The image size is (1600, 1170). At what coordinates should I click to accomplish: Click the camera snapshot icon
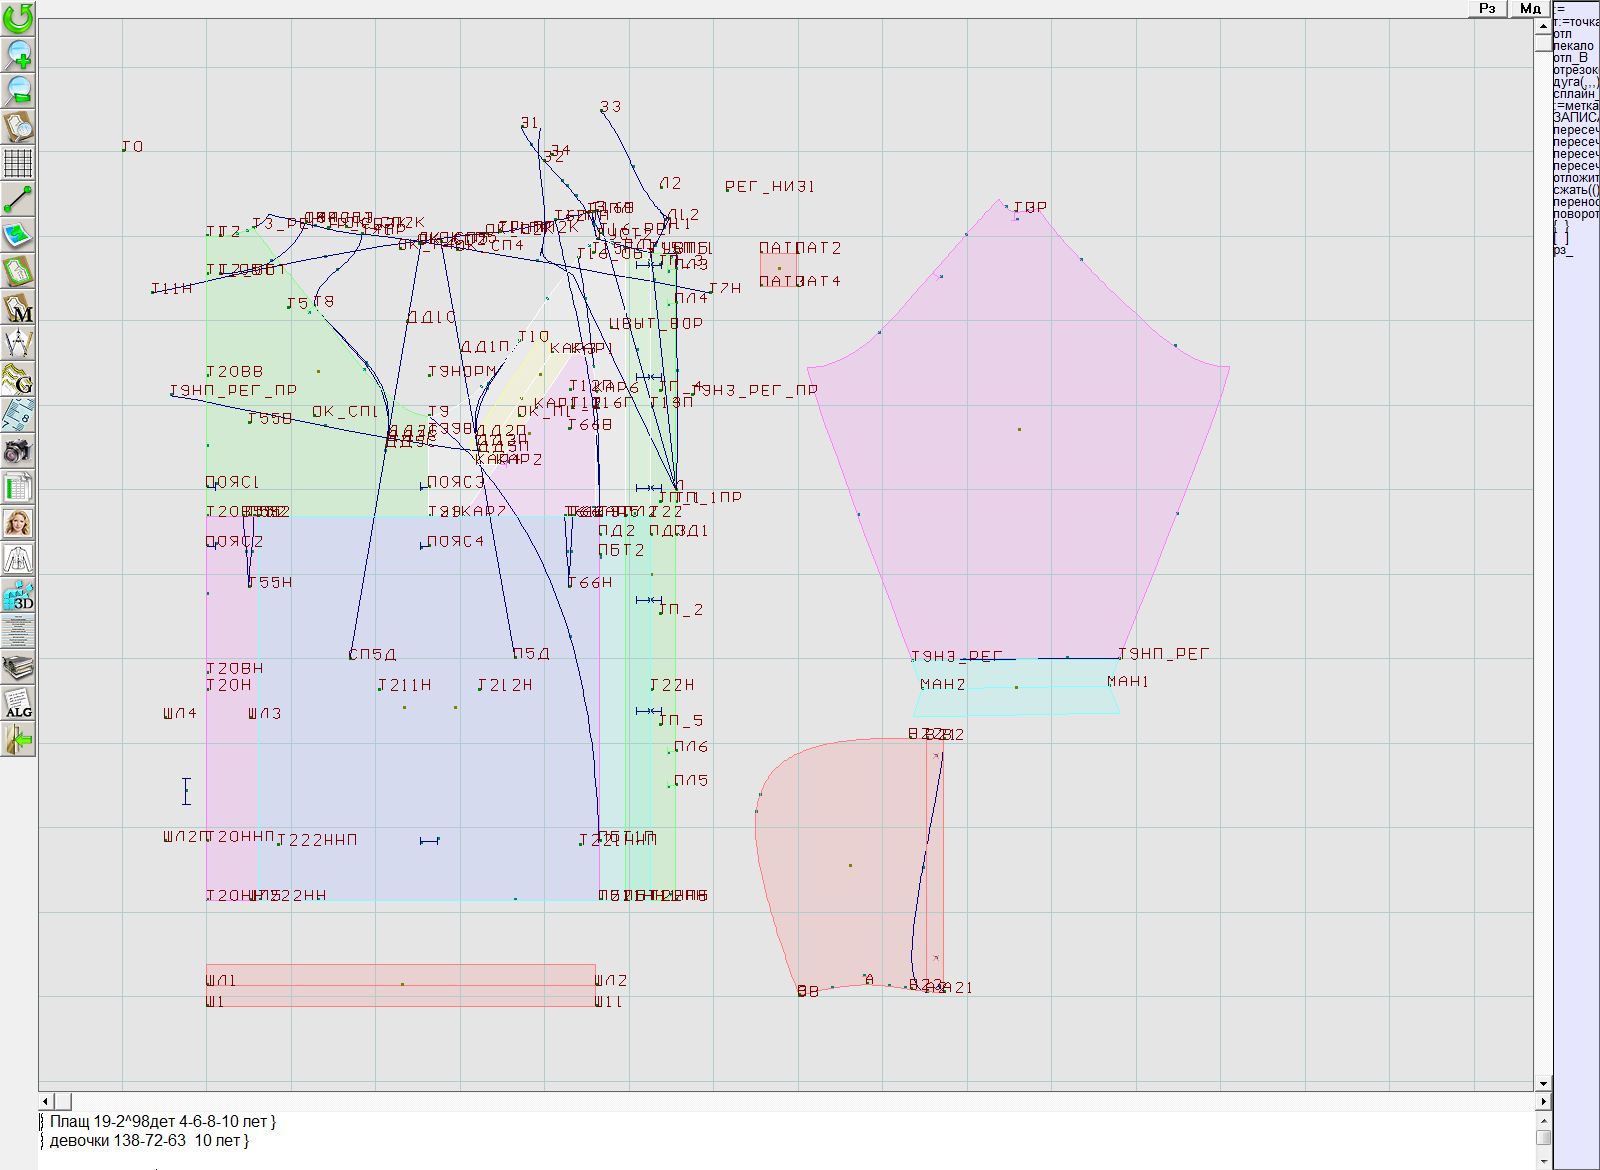point(18,452)
